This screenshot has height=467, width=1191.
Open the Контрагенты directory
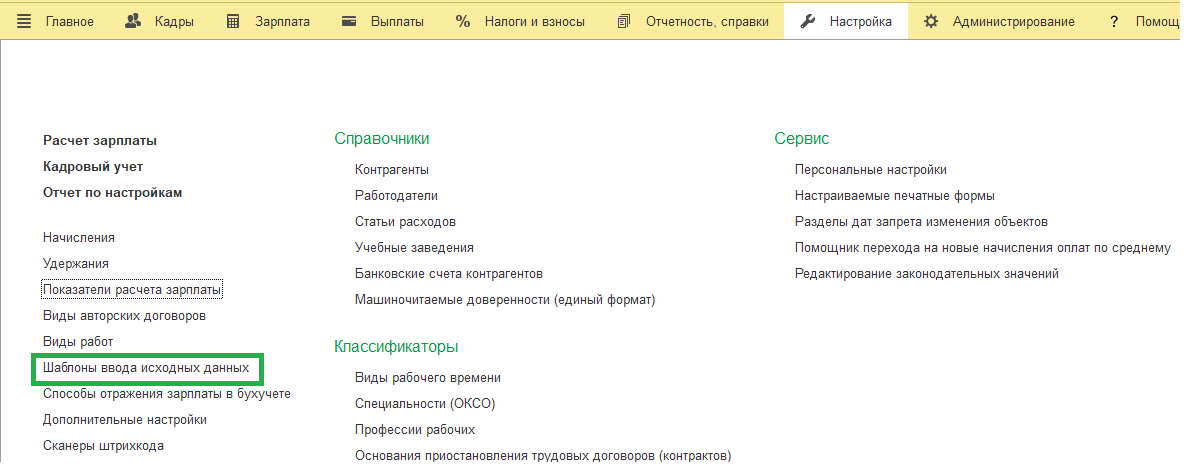point(392,170)
